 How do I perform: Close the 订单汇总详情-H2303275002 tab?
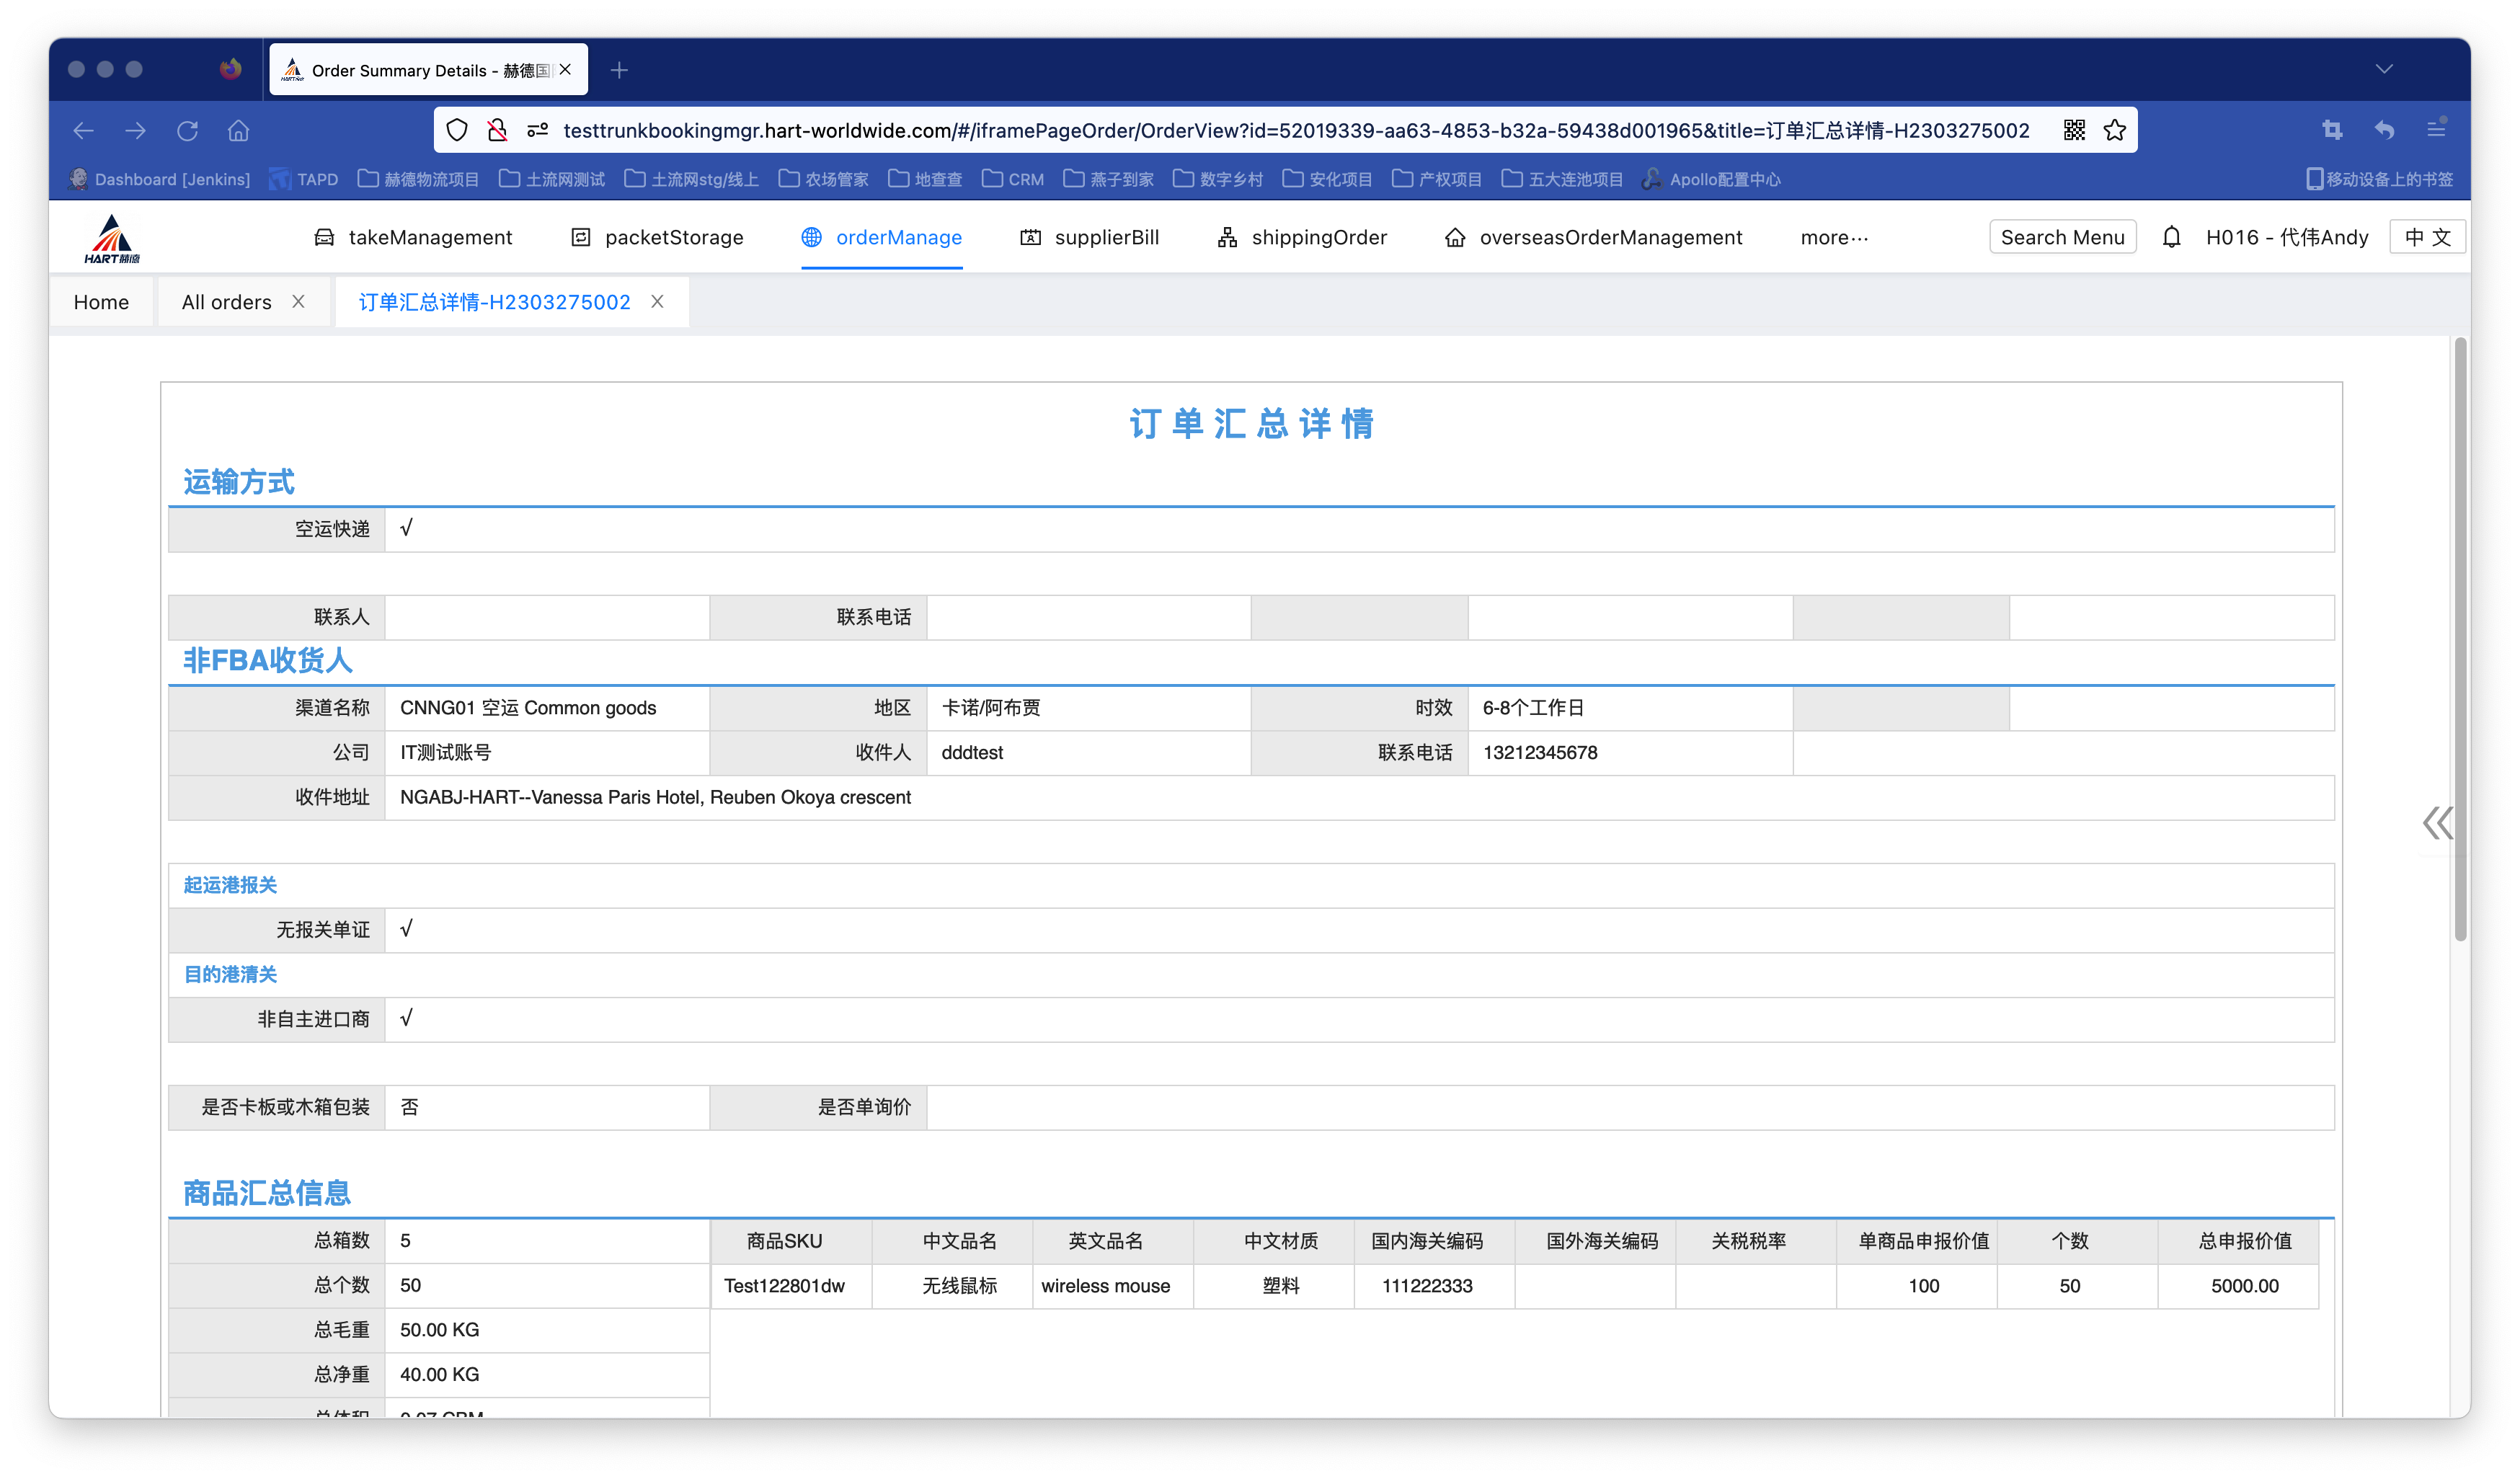tap(657, 302)
